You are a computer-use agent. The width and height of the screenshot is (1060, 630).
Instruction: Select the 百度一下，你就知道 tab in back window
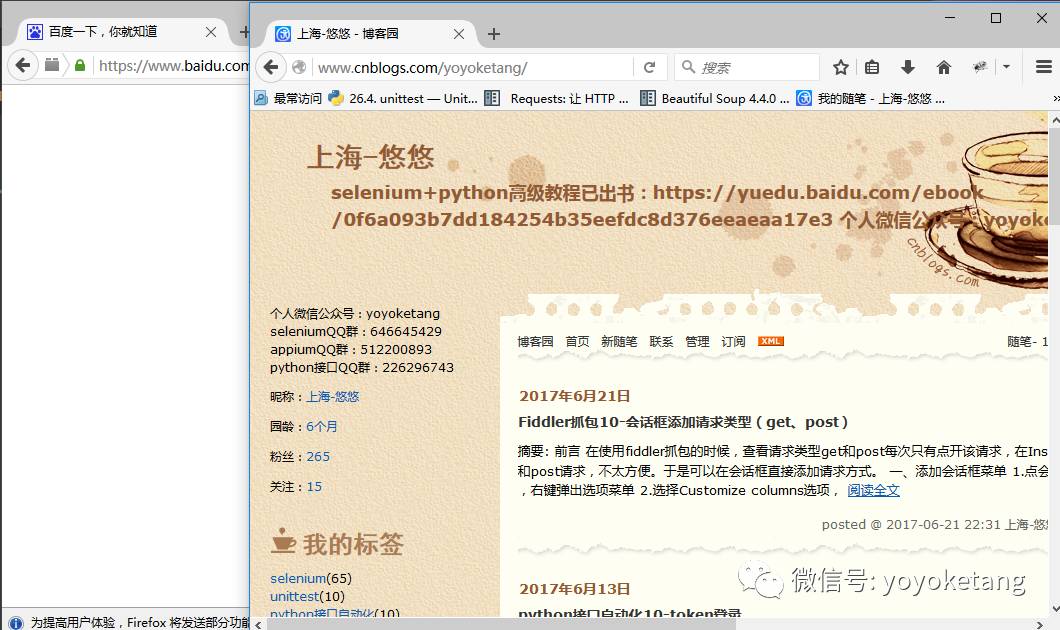click(123, 32)
